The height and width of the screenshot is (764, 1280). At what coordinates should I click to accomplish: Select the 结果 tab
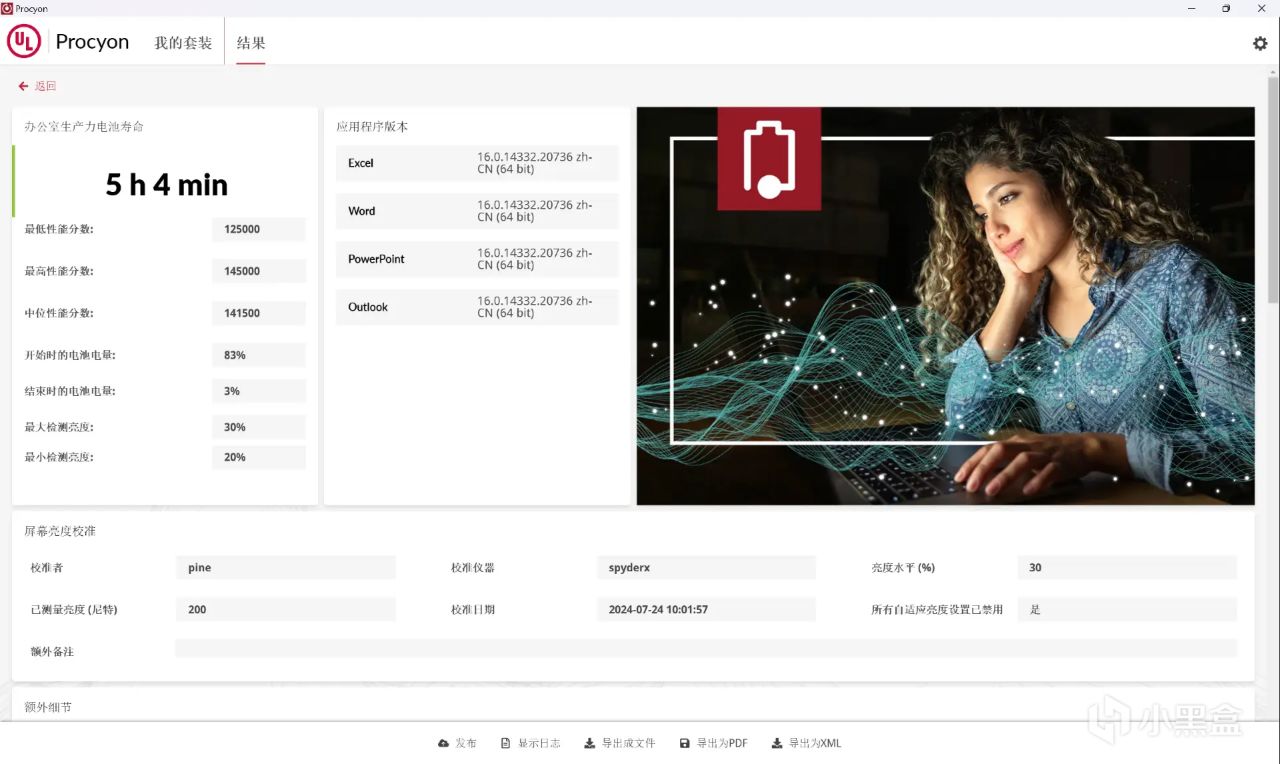[x=251, y=43]
